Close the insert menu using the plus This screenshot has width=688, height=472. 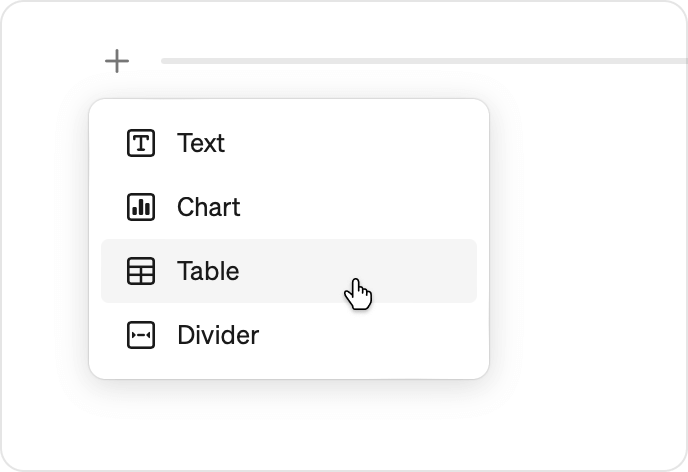[117, 61]
